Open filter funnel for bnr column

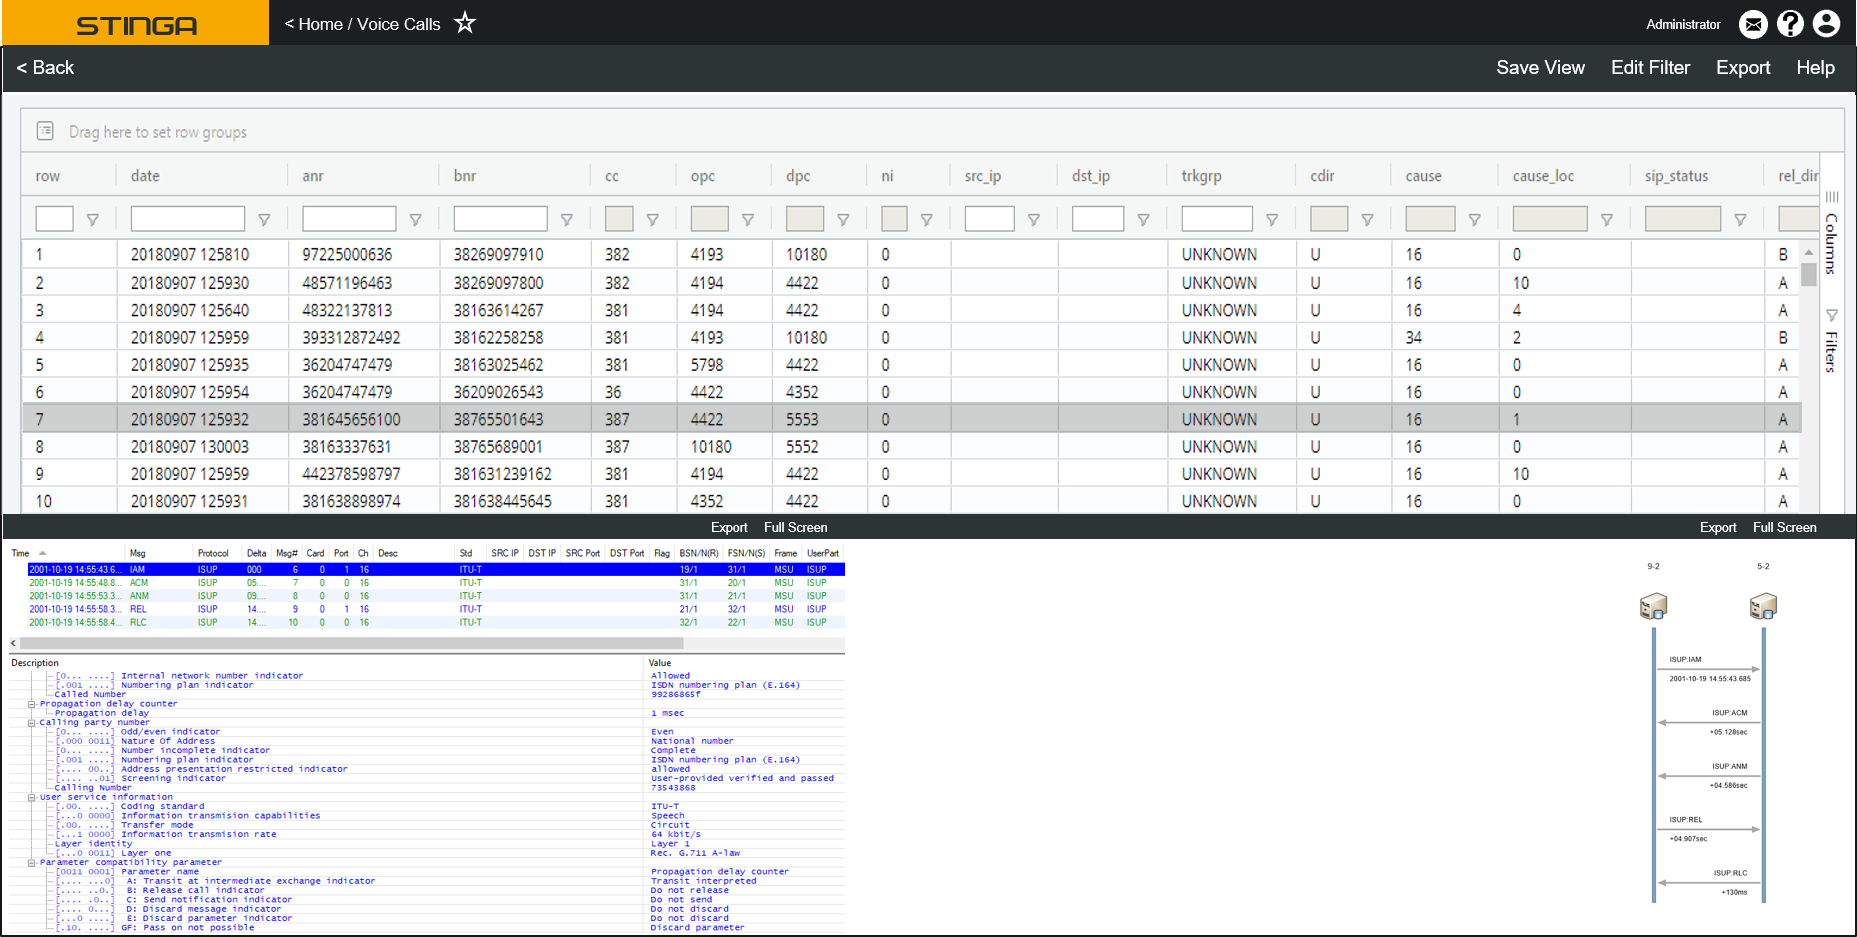[566, 220]
